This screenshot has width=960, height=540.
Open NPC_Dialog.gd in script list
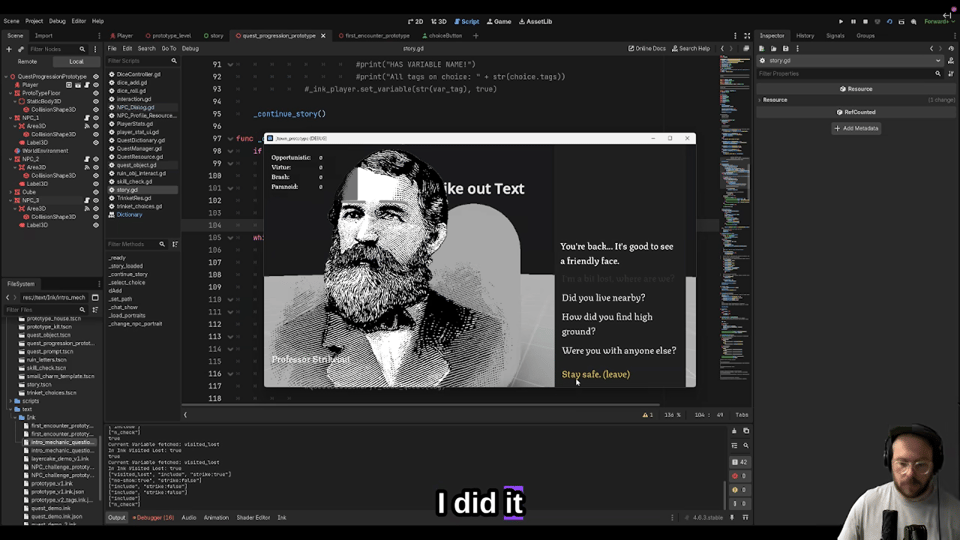click(x=135, y=107)
